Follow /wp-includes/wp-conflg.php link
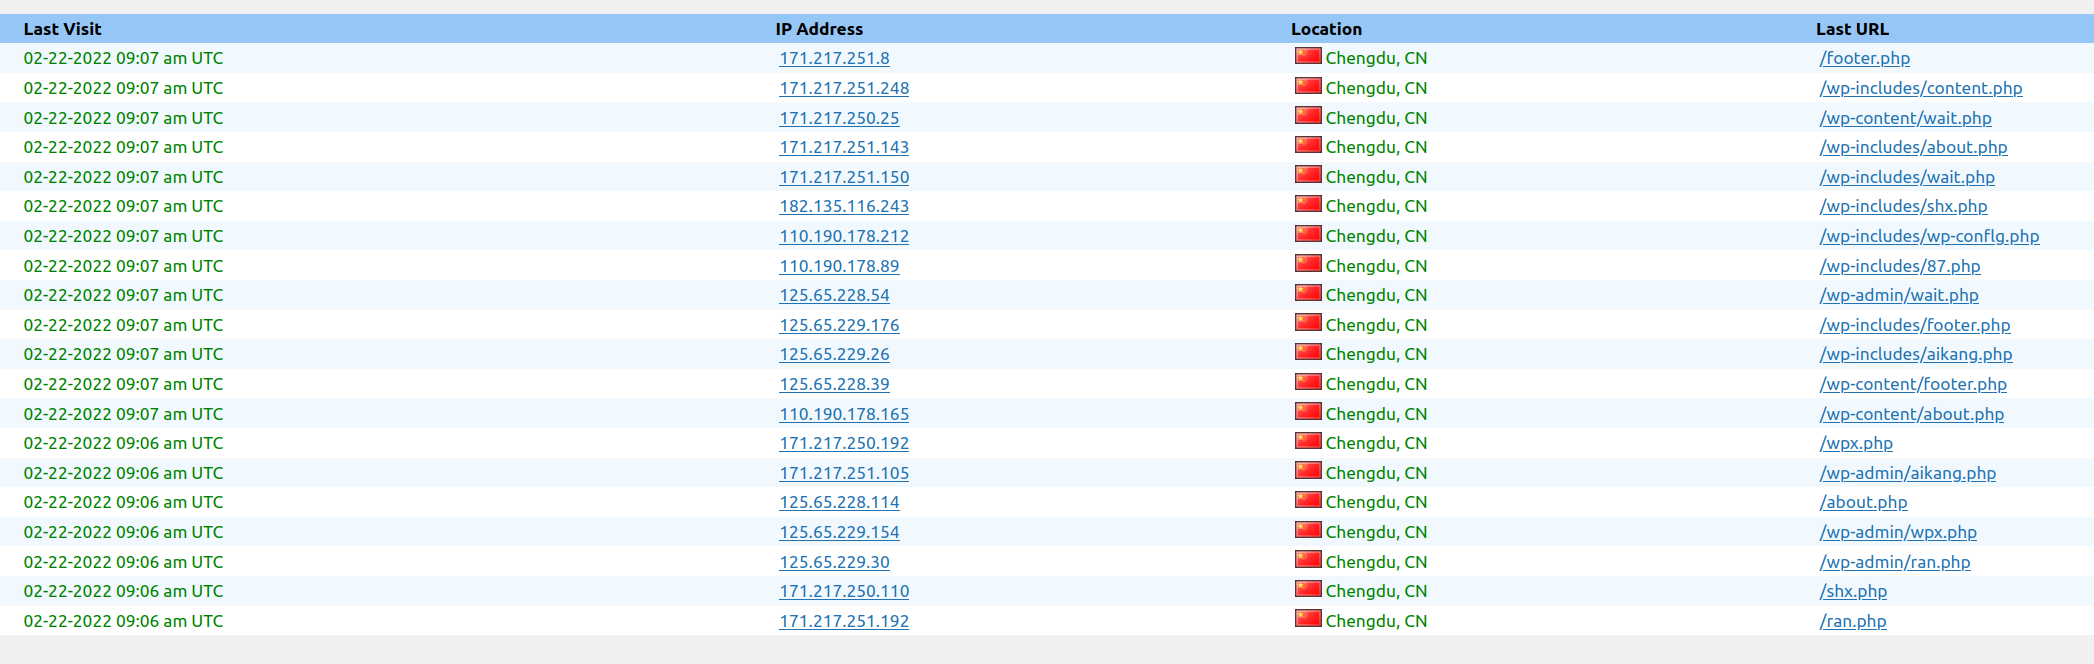The width and height of the screenshot is (2094, 664). tap(1929, 236)
